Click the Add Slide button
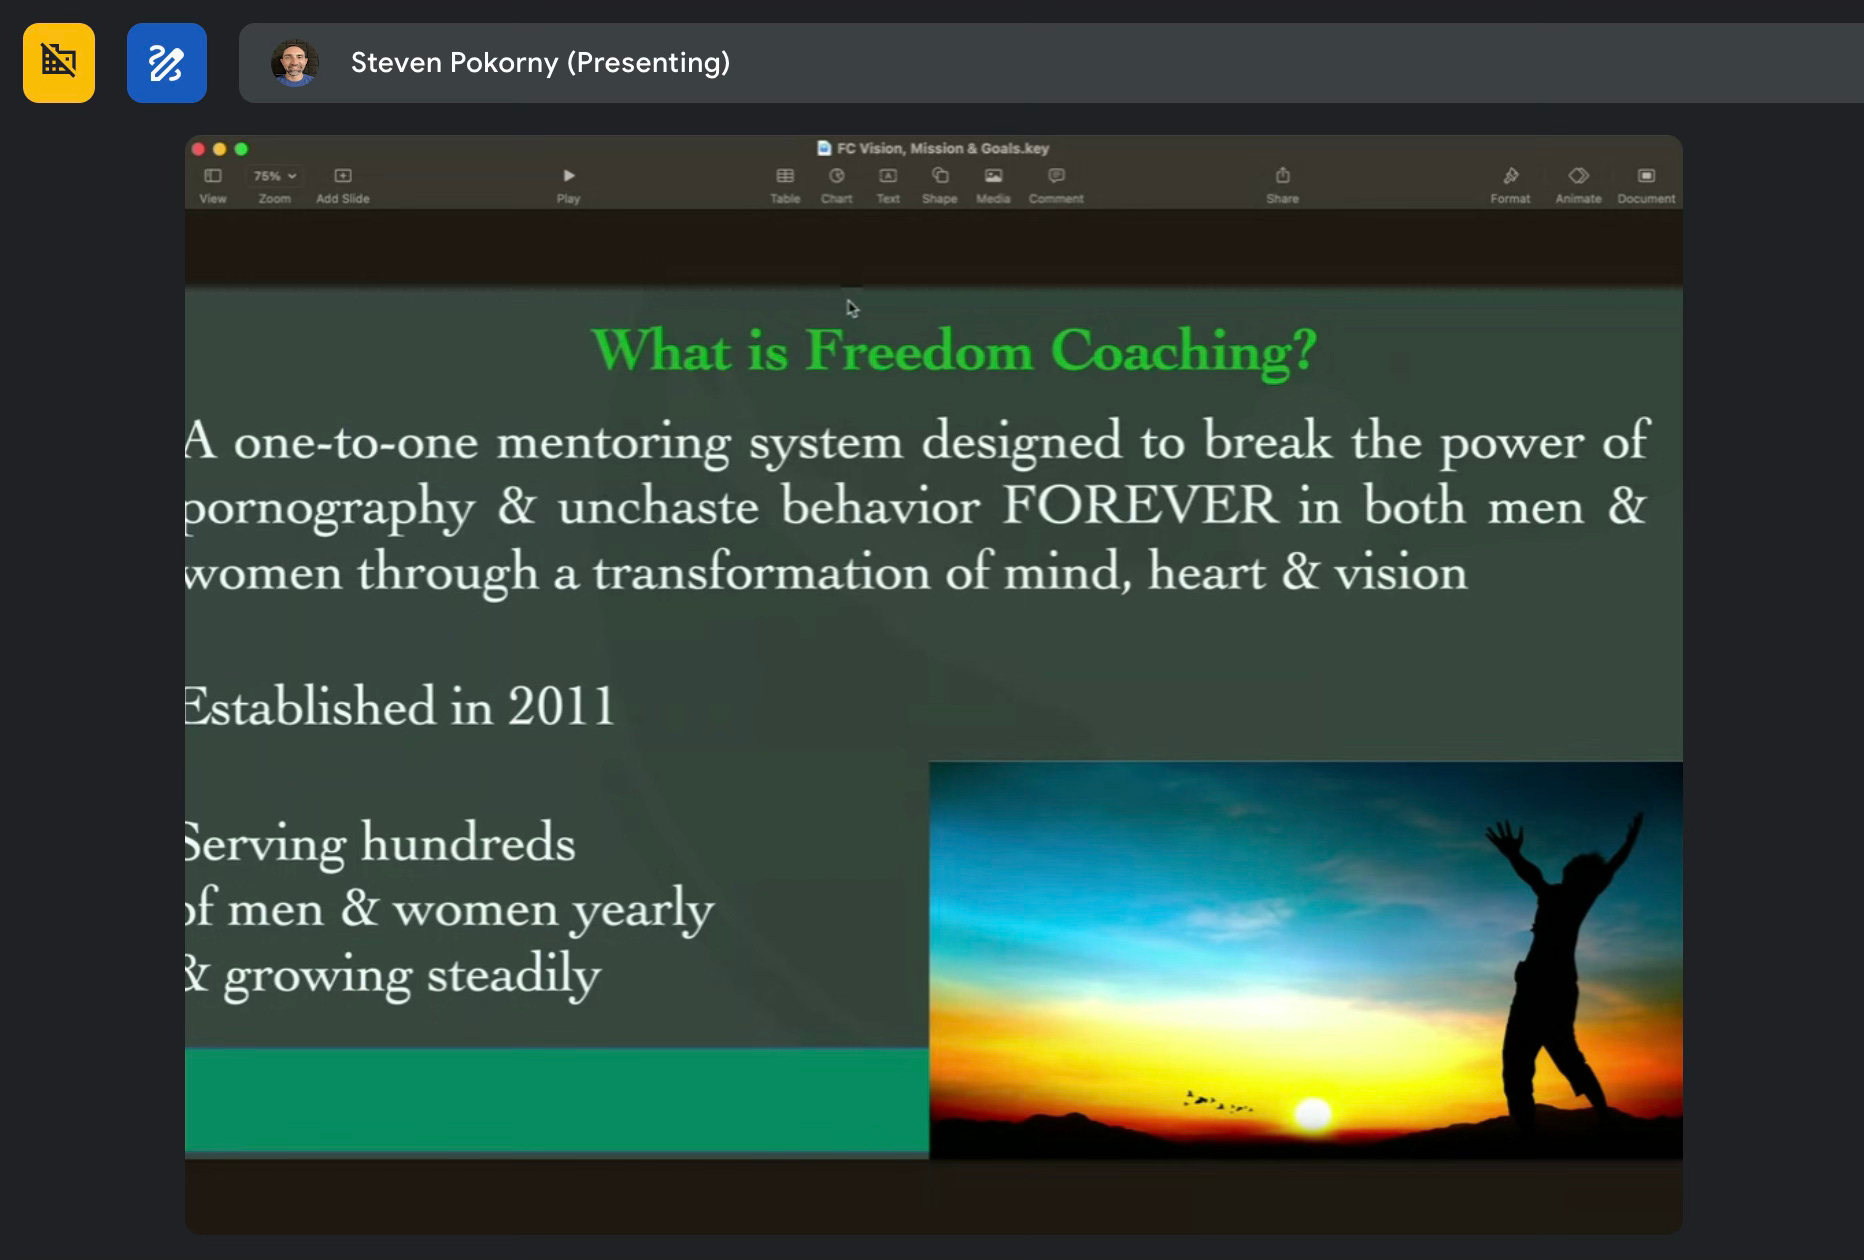Viewport: 1864px width, 1260px height. pyautogui.click(x=343, y=185)
